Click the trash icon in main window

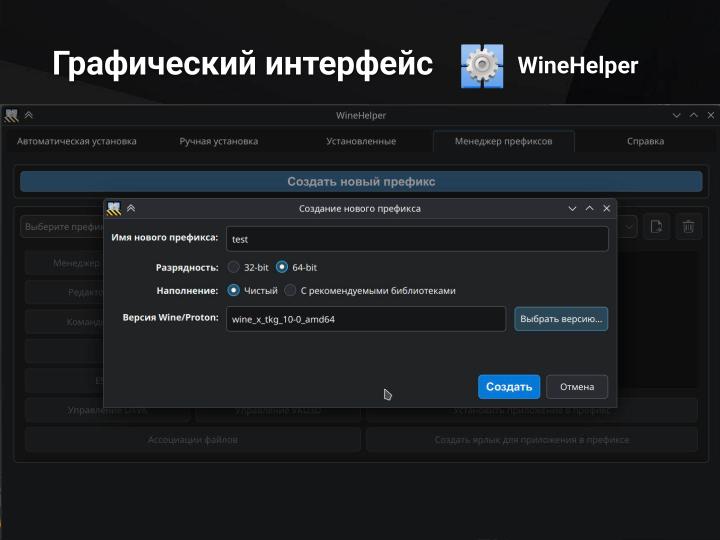[x=688, y=226]
